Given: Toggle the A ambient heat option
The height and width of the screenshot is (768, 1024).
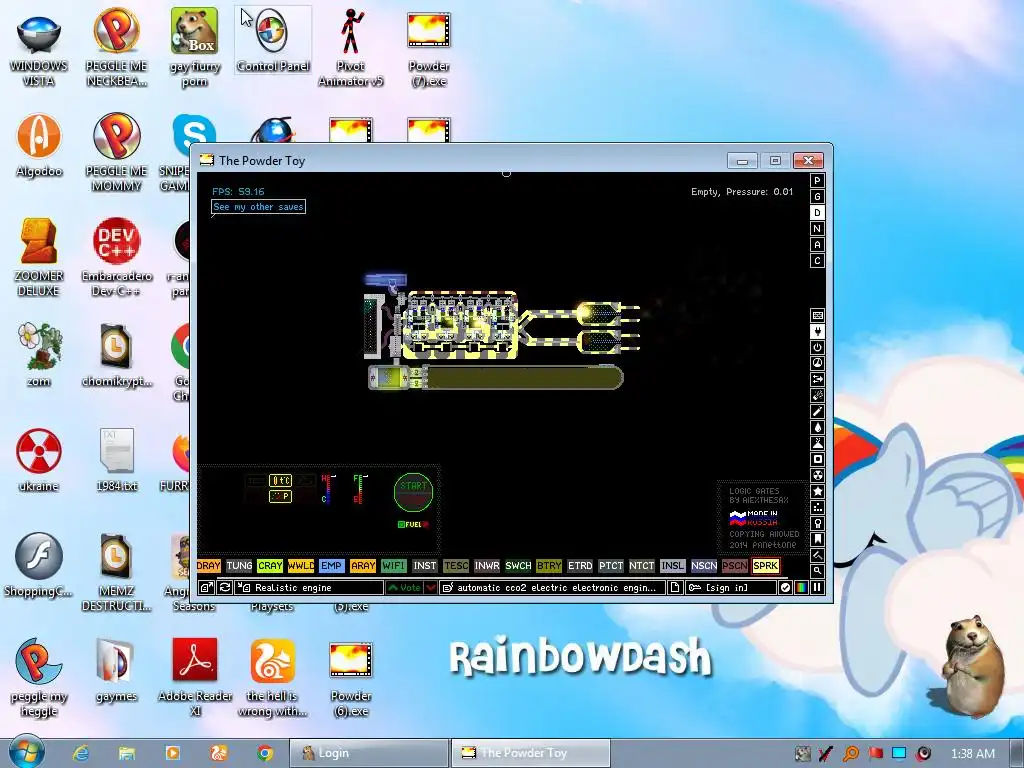Looking at the screenshot, I should [817, 245].
